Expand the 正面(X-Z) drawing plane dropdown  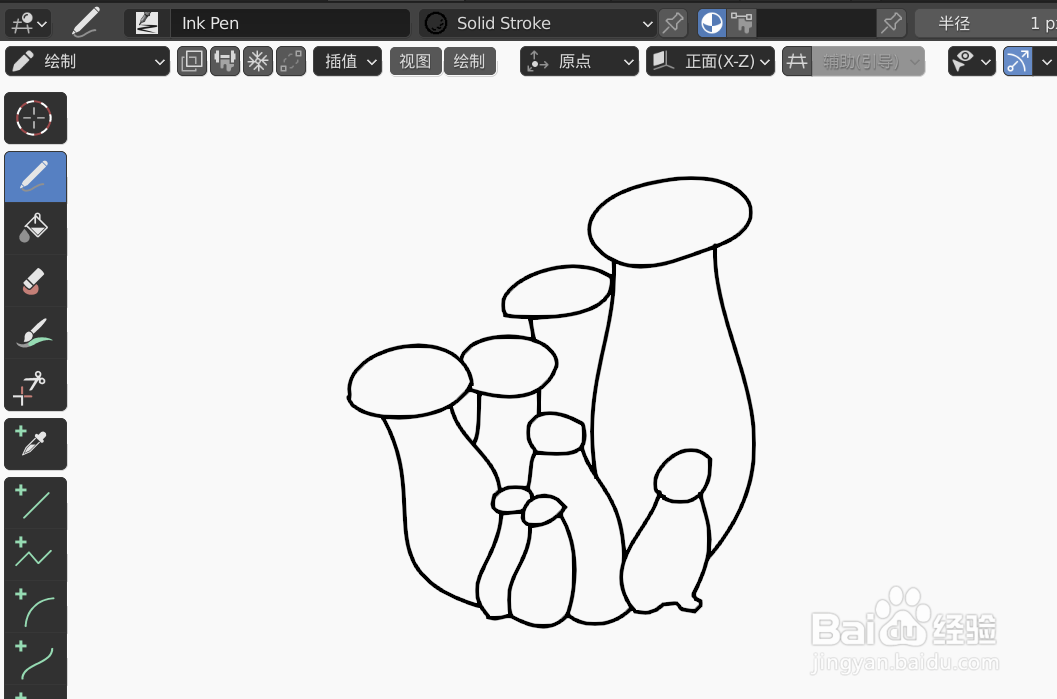[x=710, y=61]
